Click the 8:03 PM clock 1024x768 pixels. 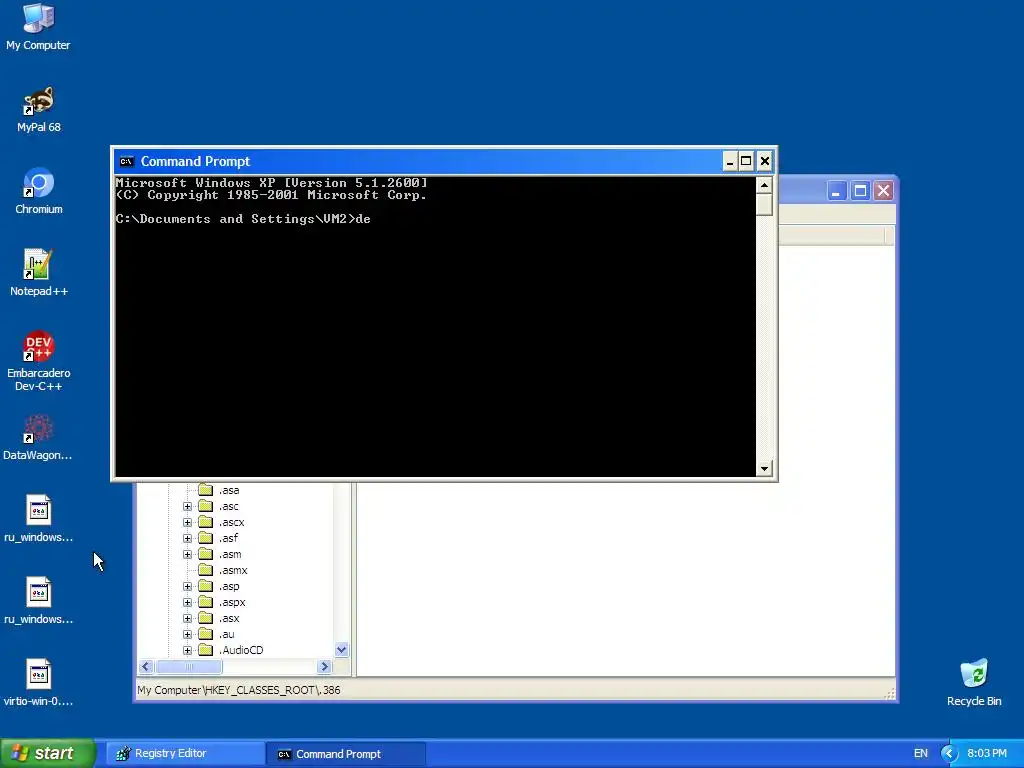click(x=987, y=754)
